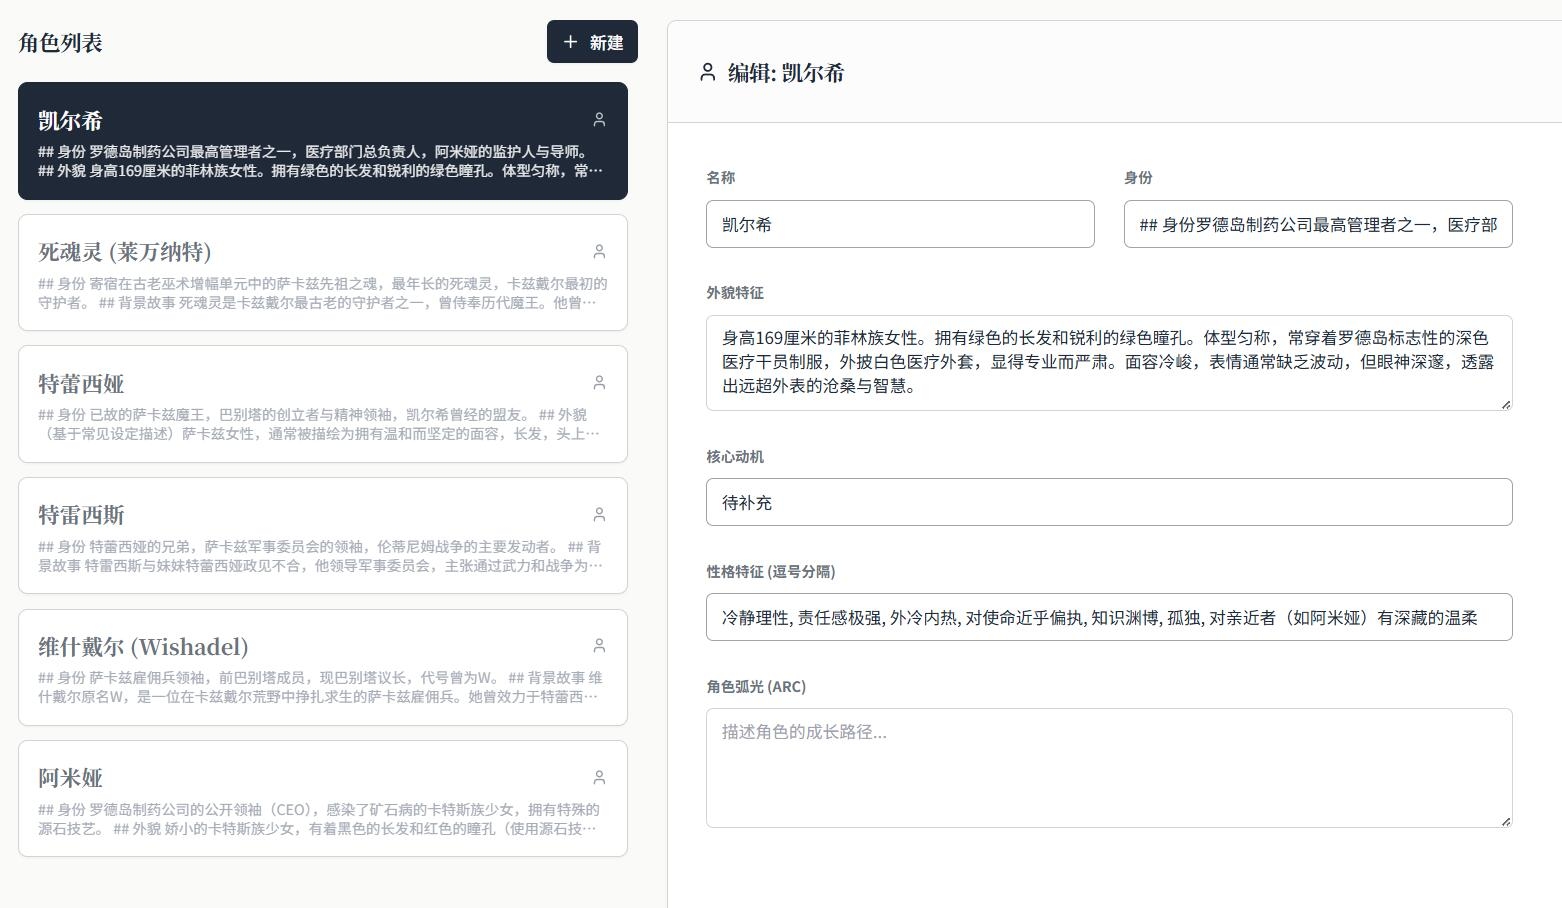Click into the 外貌特征 text area
The width and height of the screenshot is (1562, 908).
coord(1109,363)
